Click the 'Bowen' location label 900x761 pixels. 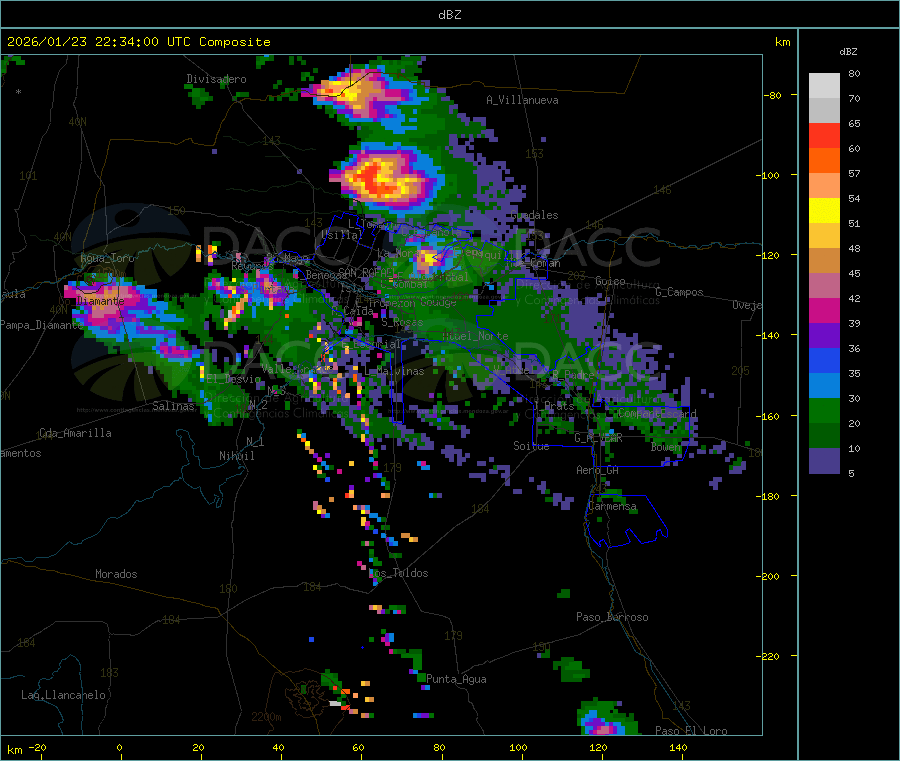click(x=666, y=447)
